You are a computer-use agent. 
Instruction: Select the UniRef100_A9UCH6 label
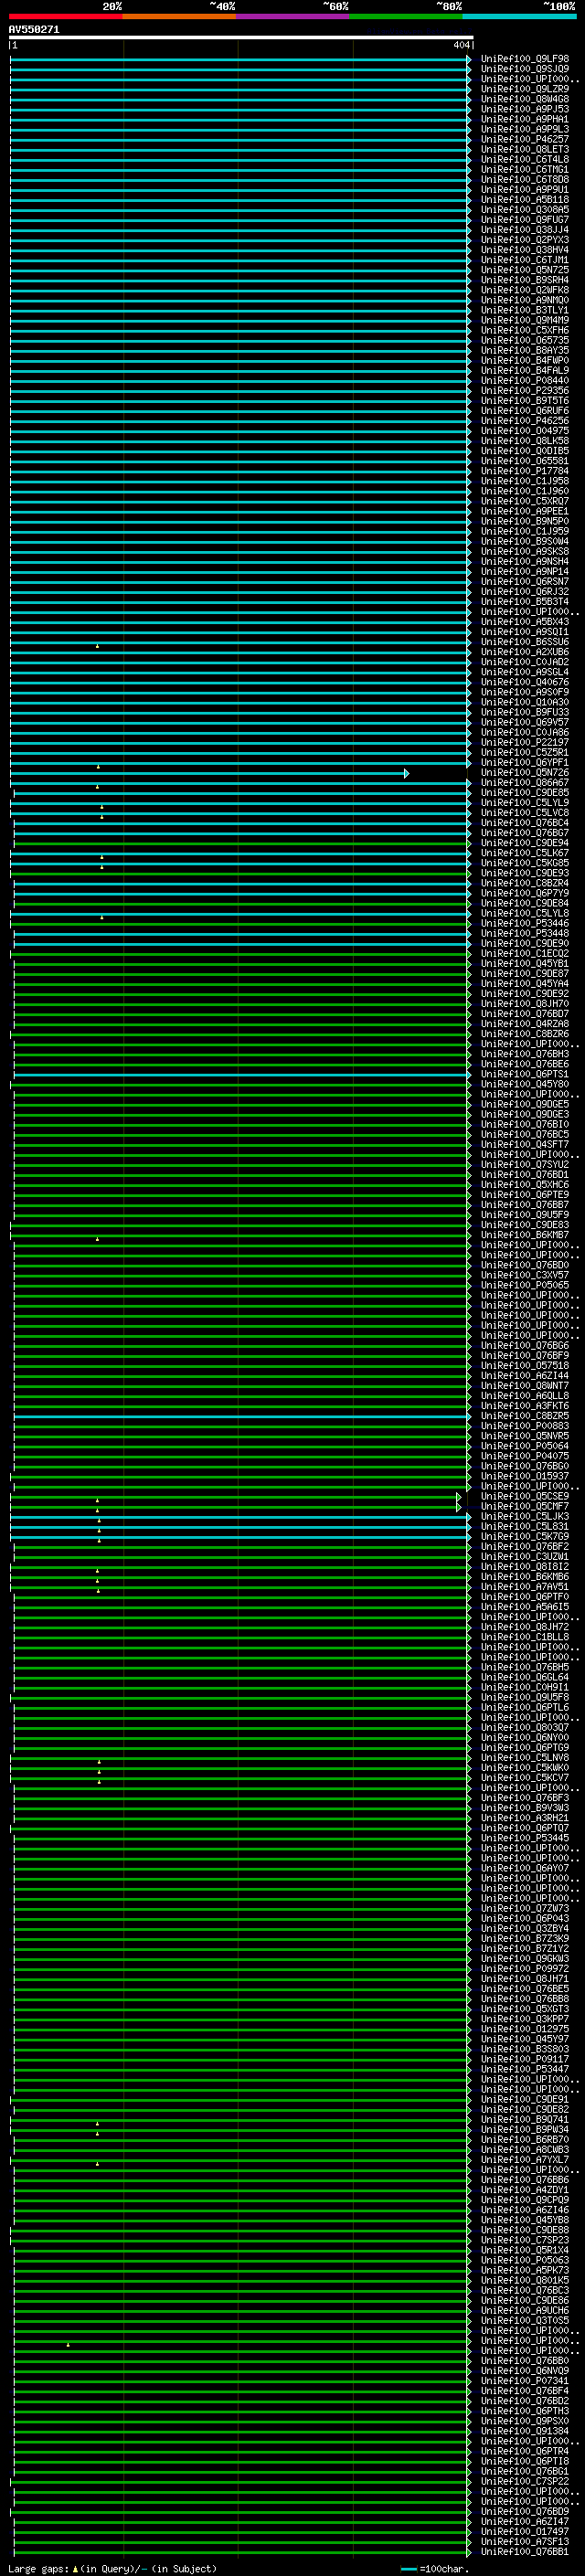[525, 2310]
